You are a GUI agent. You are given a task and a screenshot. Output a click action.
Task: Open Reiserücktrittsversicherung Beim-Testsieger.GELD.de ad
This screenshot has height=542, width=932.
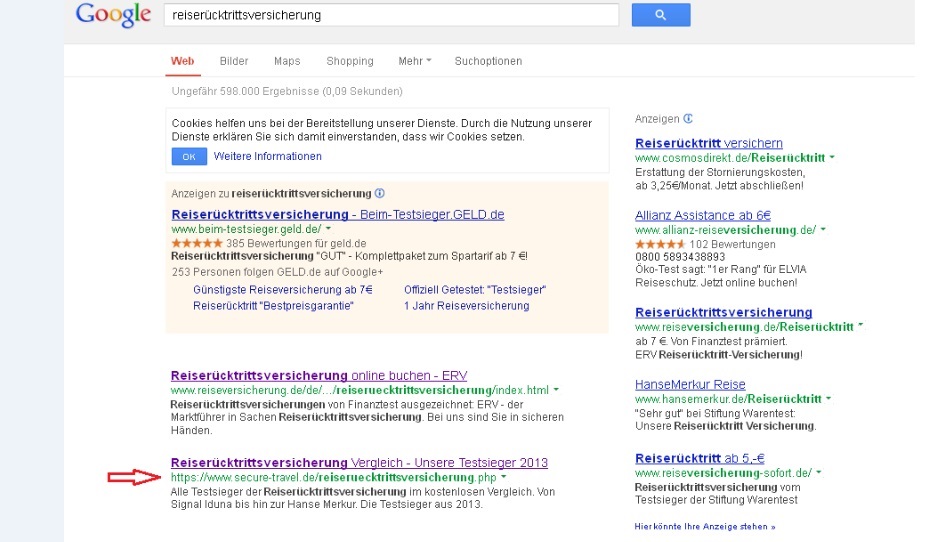(338, 215)
